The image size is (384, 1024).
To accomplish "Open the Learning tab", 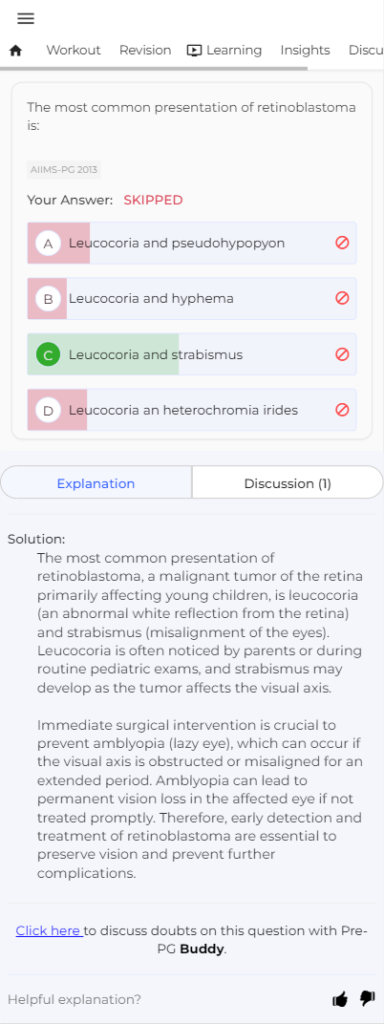I will 224,50.
